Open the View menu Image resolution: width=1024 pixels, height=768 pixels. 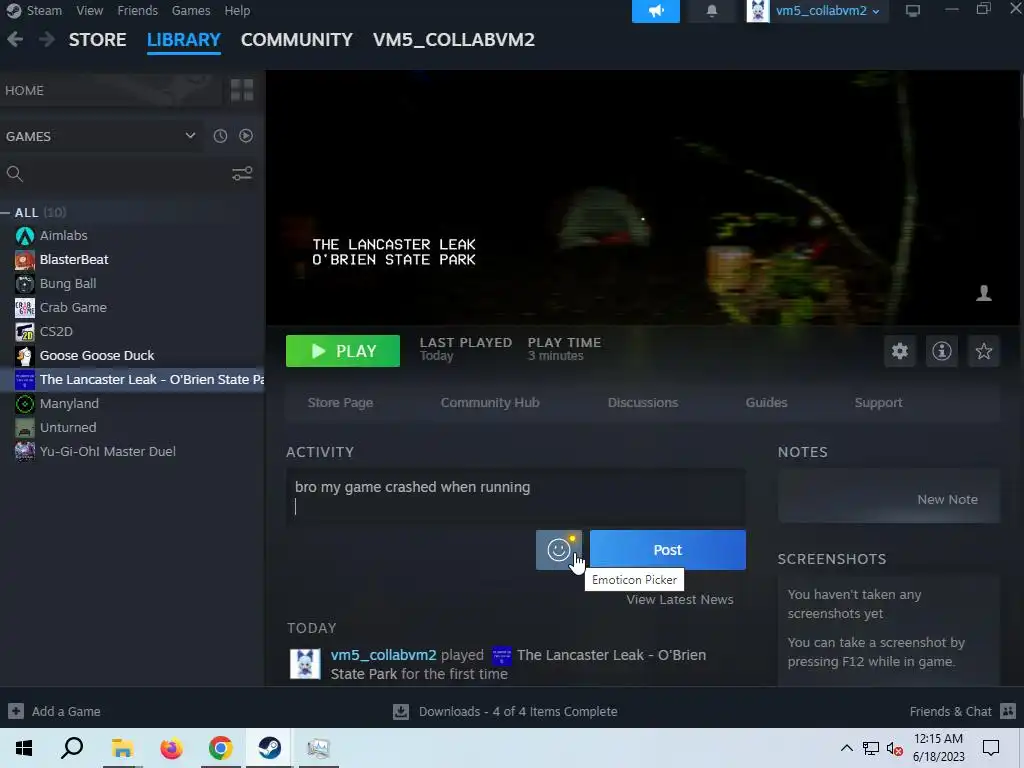tap(89, 10)
